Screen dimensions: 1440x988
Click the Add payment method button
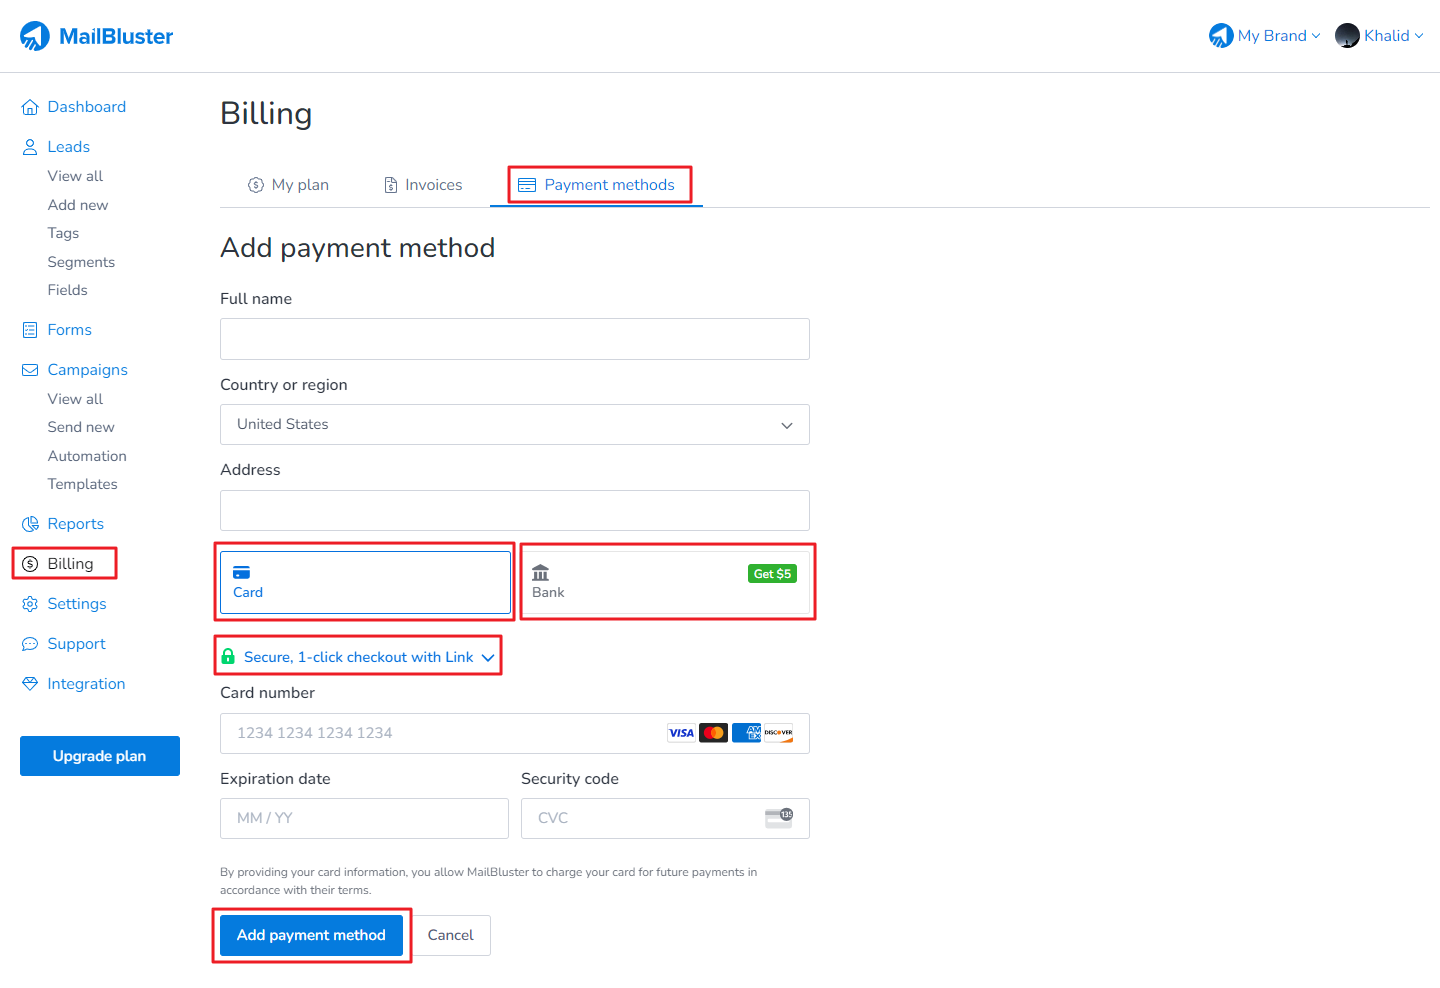311,935
